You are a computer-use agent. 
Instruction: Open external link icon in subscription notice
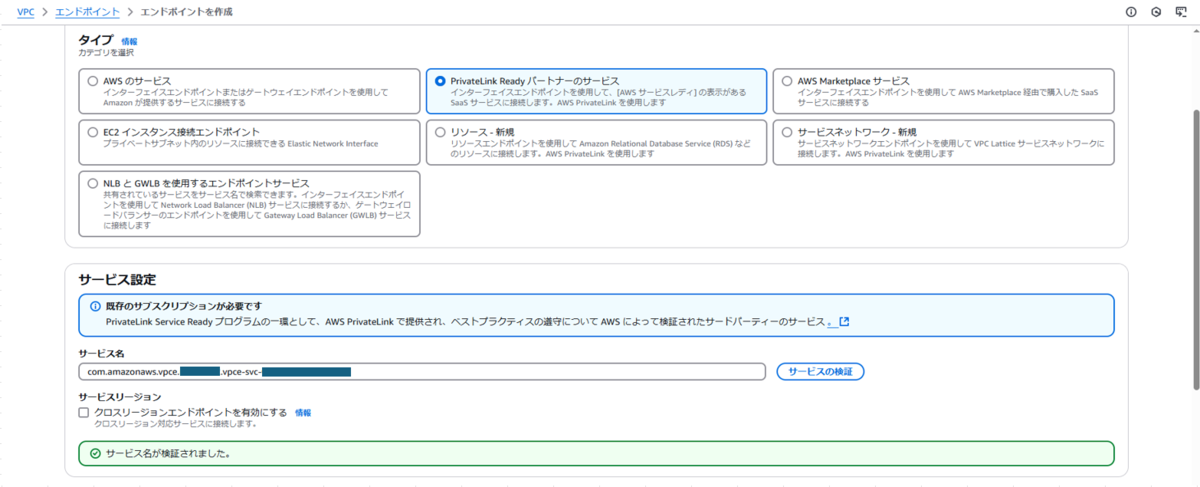click(x=844, y=322)
